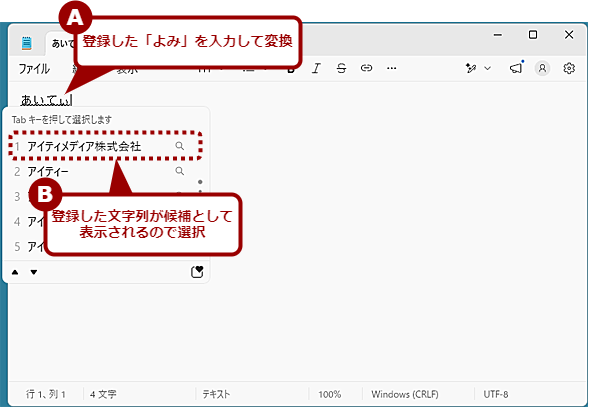The image size is (589, 408).
Task: Open the emoji panel heart icon
Action: tap(197, 272)
